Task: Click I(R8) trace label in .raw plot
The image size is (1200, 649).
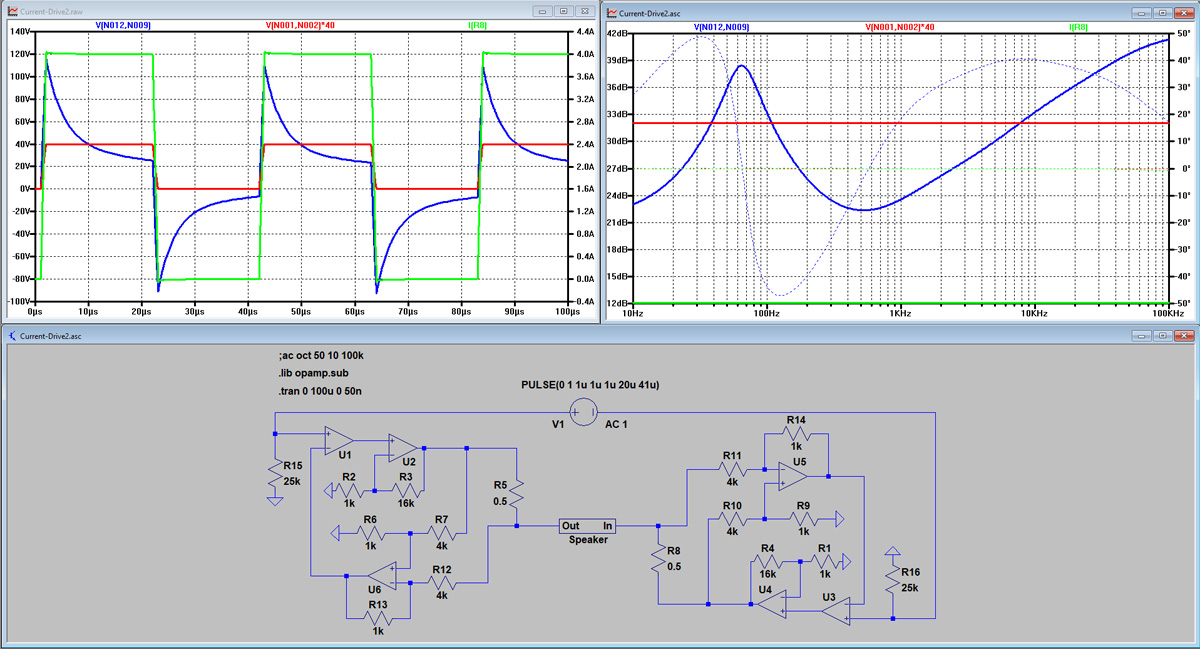Action: [x=478, y=27]
